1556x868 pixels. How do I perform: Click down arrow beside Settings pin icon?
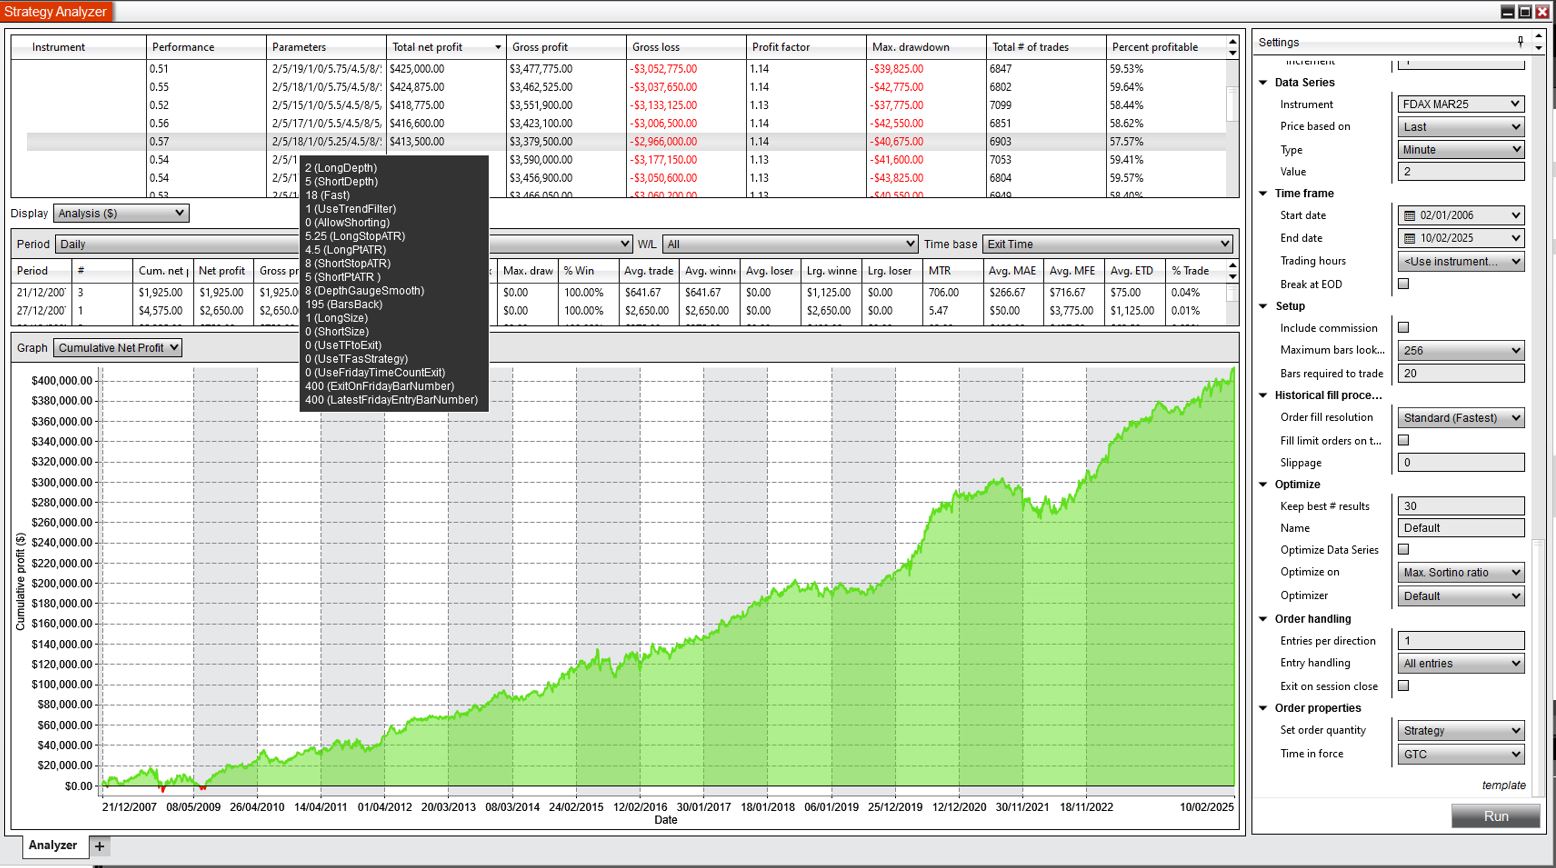point(1538,47)
